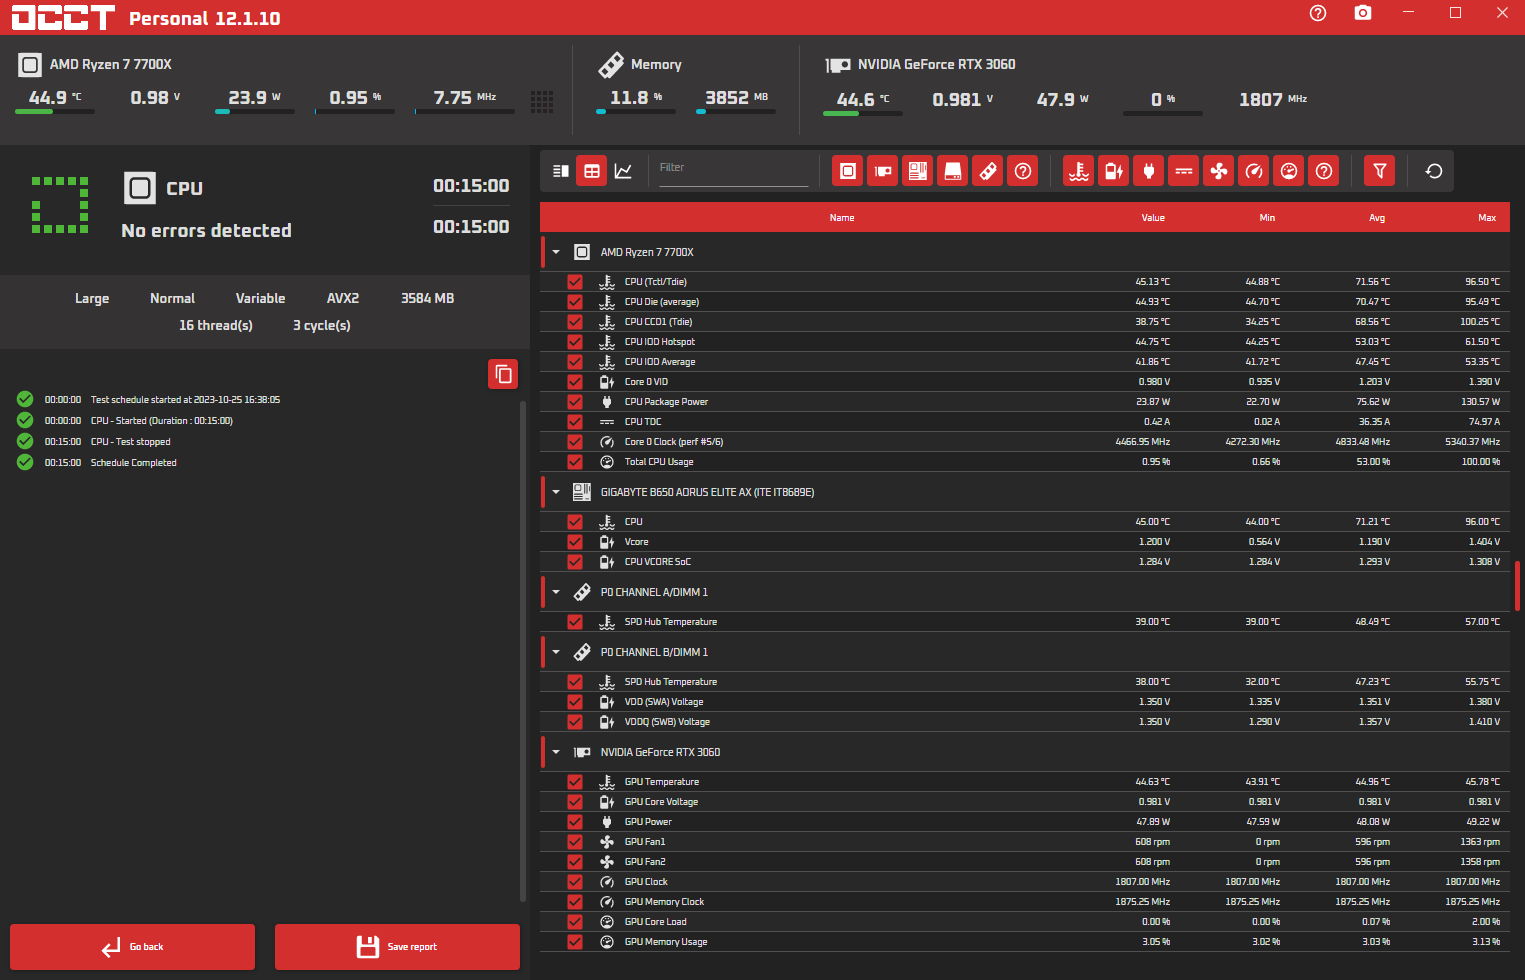The image size is (1525, 980).
Task: Take a screenshot with camera icon
Action: pyautogui.click(x=1363, y=13)
